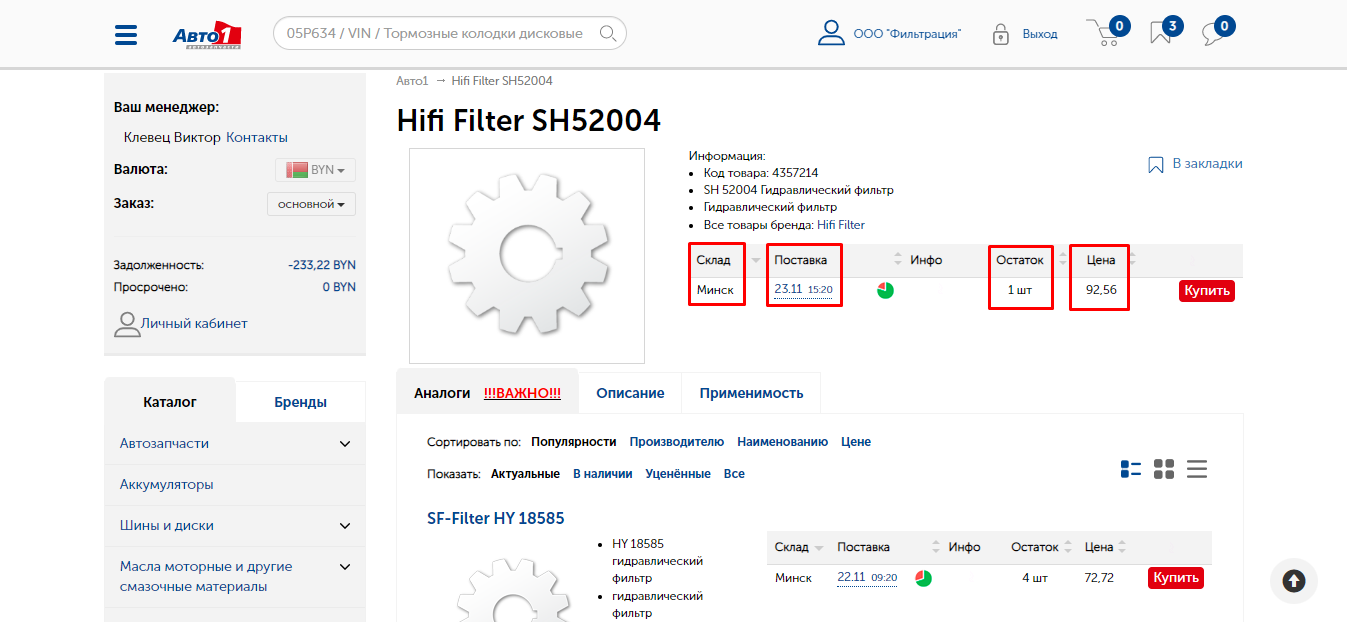This screenshot has width=1347, height=622.
Task: Sort analogs by Производителю
Action: 677,442
